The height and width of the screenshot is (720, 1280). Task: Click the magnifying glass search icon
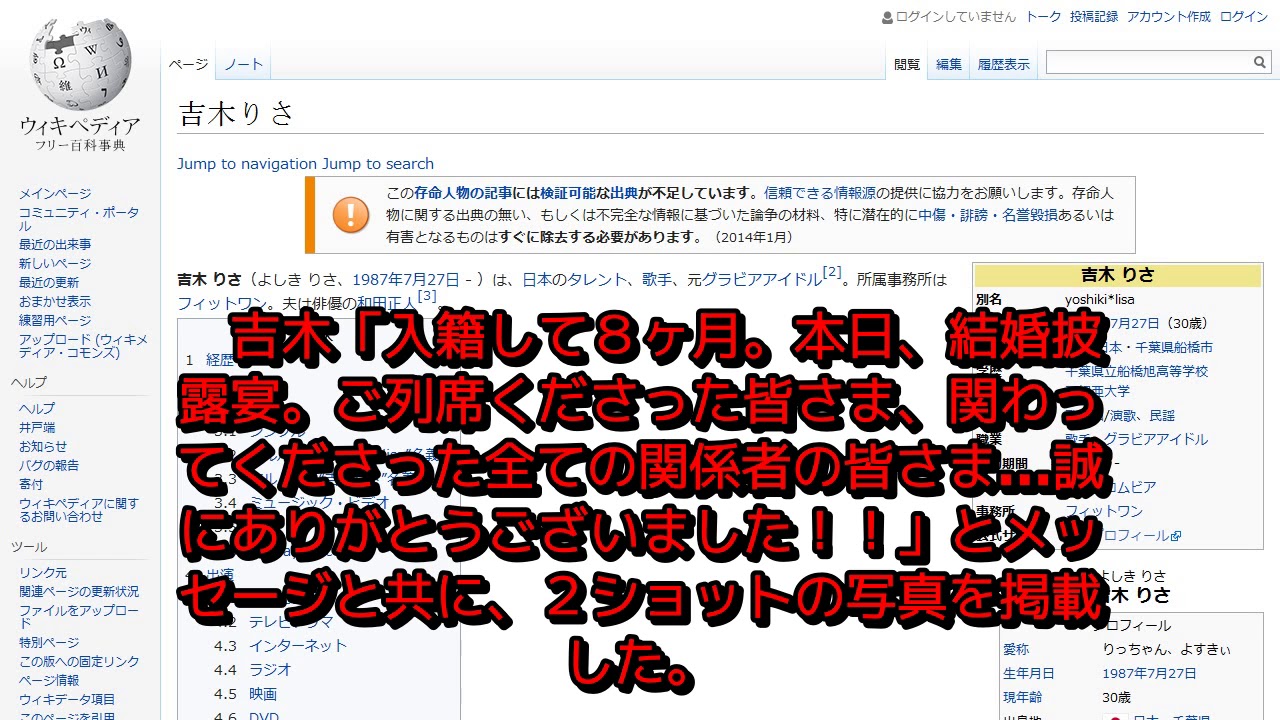click(x=1259, y=63)
